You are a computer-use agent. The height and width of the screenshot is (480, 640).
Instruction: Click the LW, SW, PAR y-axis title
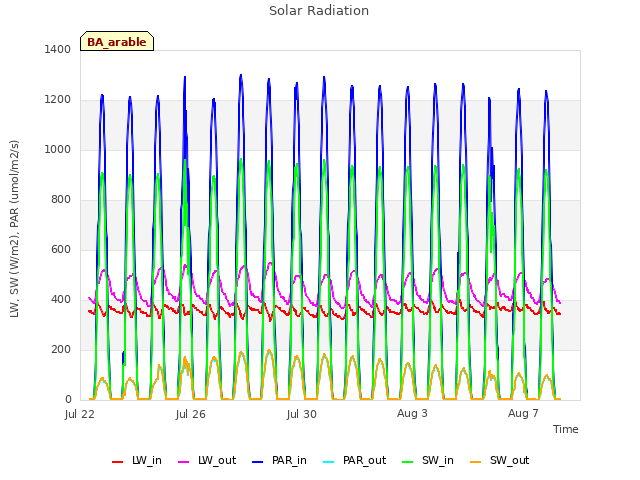14,229
